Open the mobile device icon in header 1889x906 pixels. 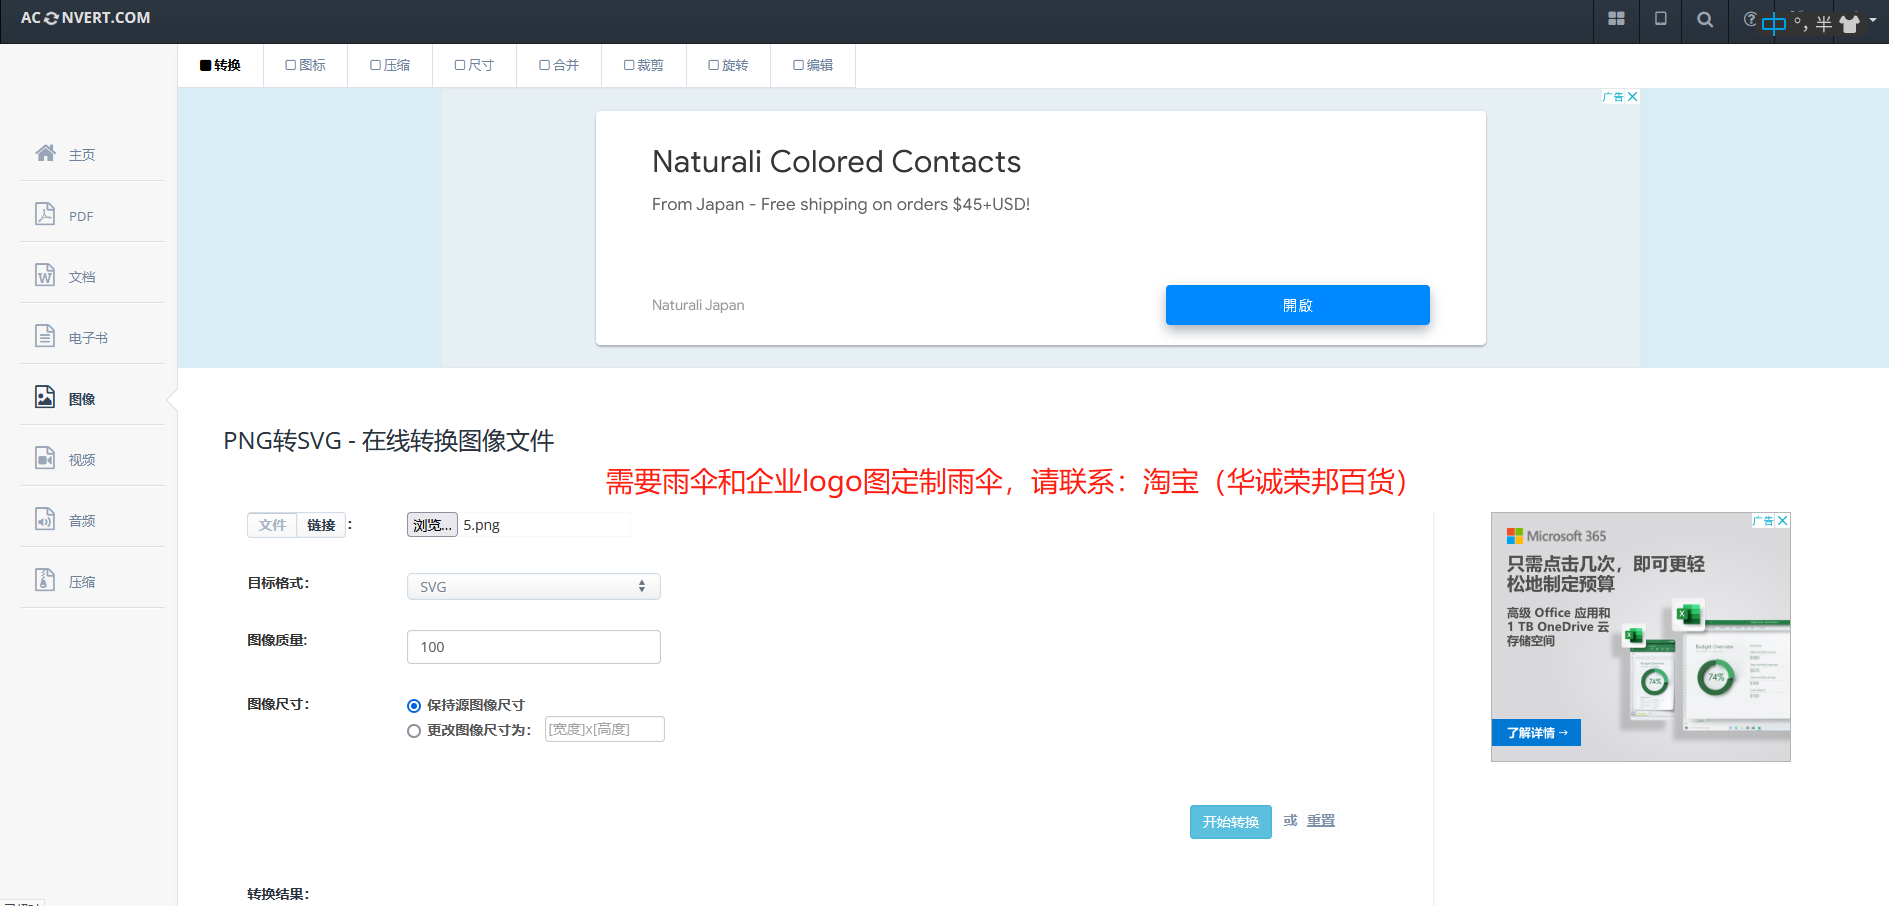[x=1660, y=19]
